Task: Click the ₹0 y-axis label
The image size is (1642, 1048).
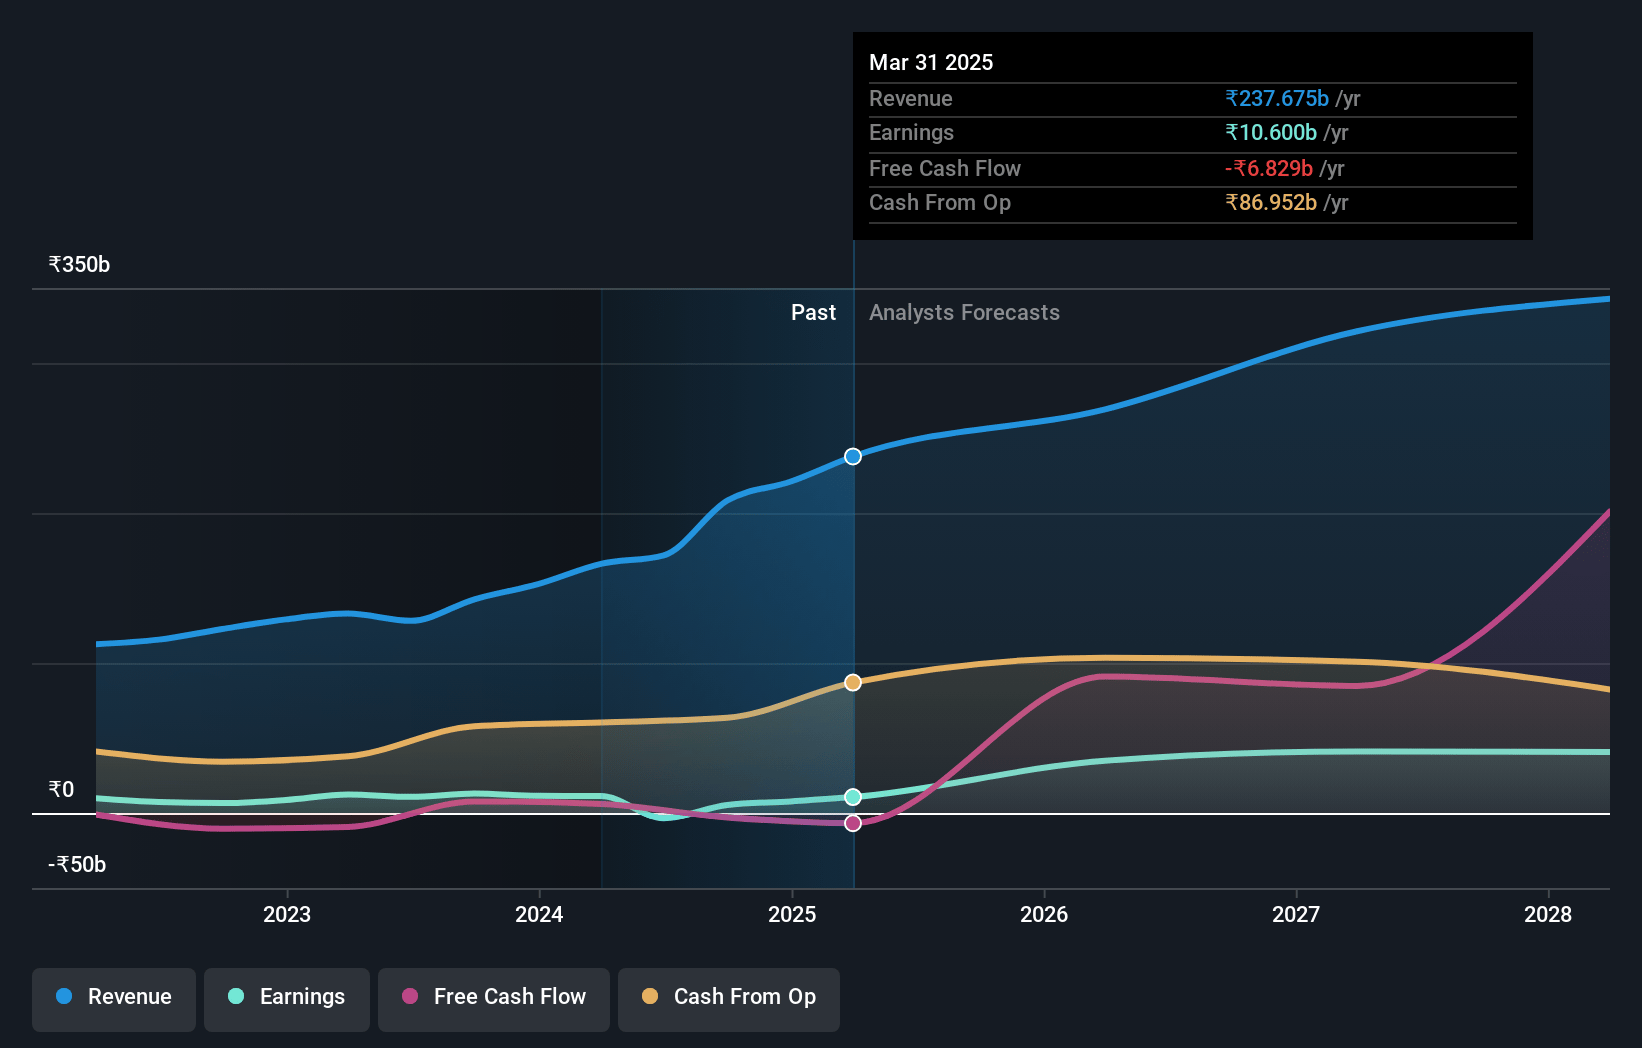Action: pyautogui.click(x=61, y=789)
